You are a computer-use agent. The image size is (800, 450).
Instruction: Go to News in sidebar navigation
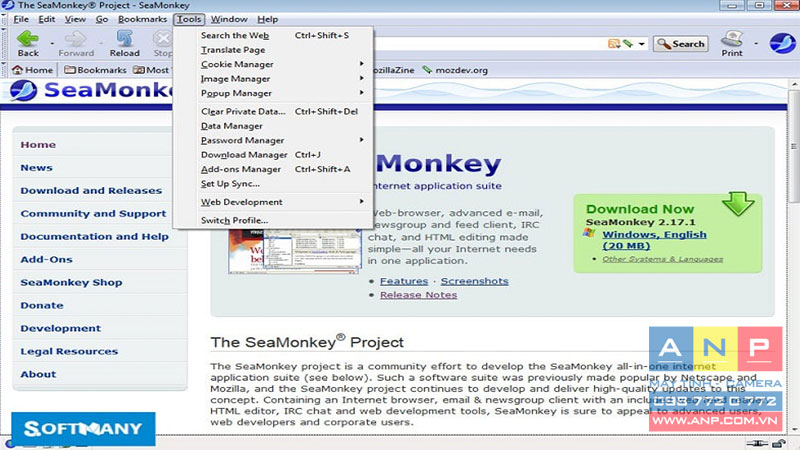36,167
